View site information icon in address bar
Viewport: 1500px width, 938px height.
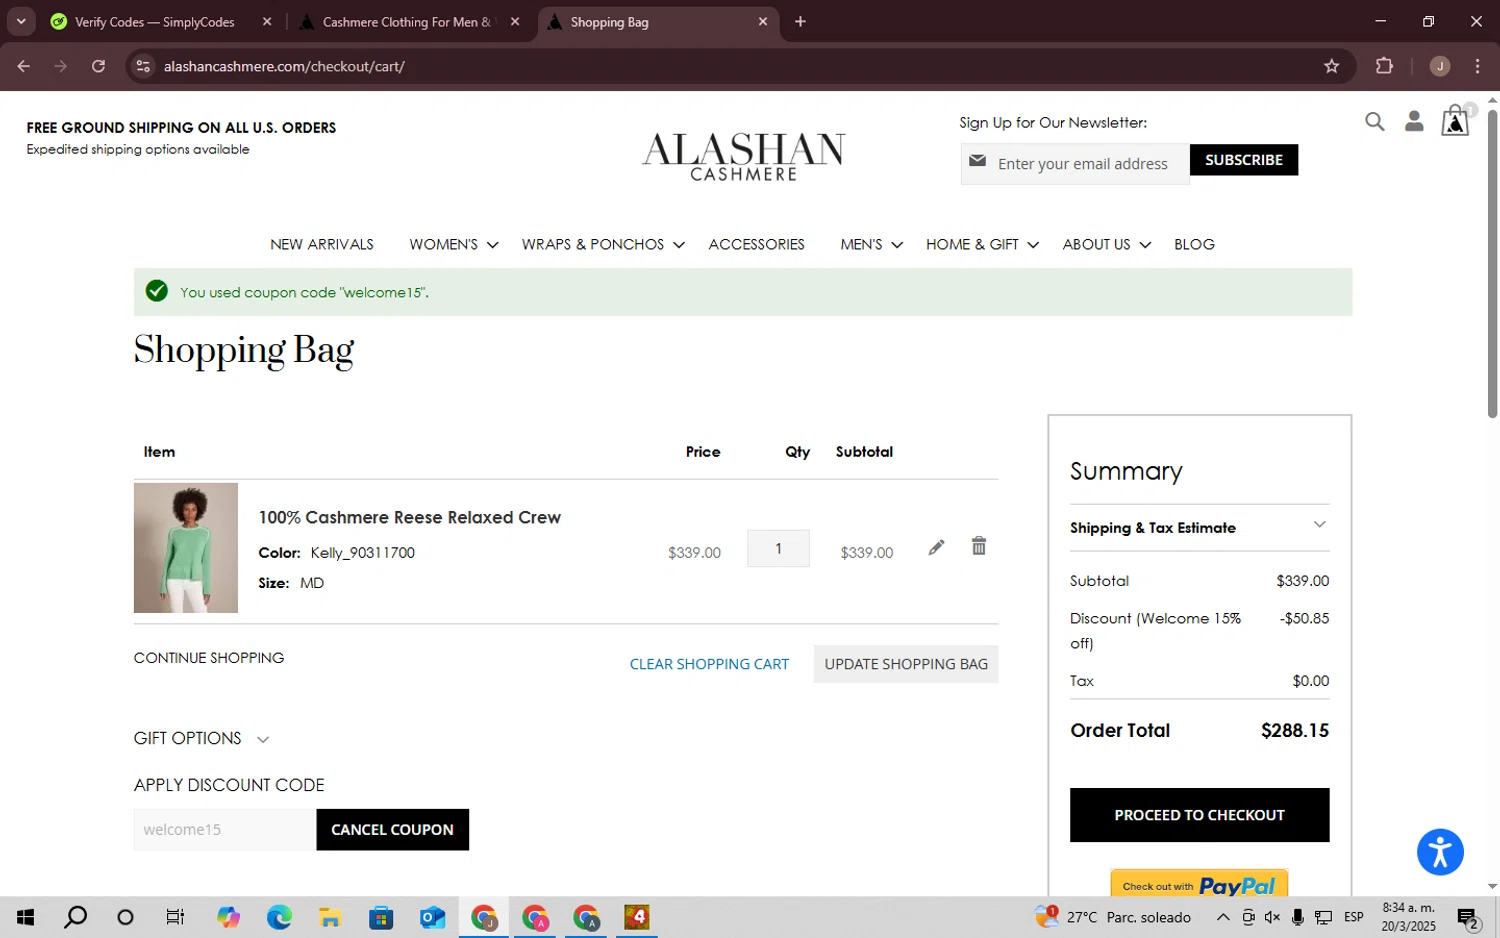pyautogui.click(x=143, y=66)
